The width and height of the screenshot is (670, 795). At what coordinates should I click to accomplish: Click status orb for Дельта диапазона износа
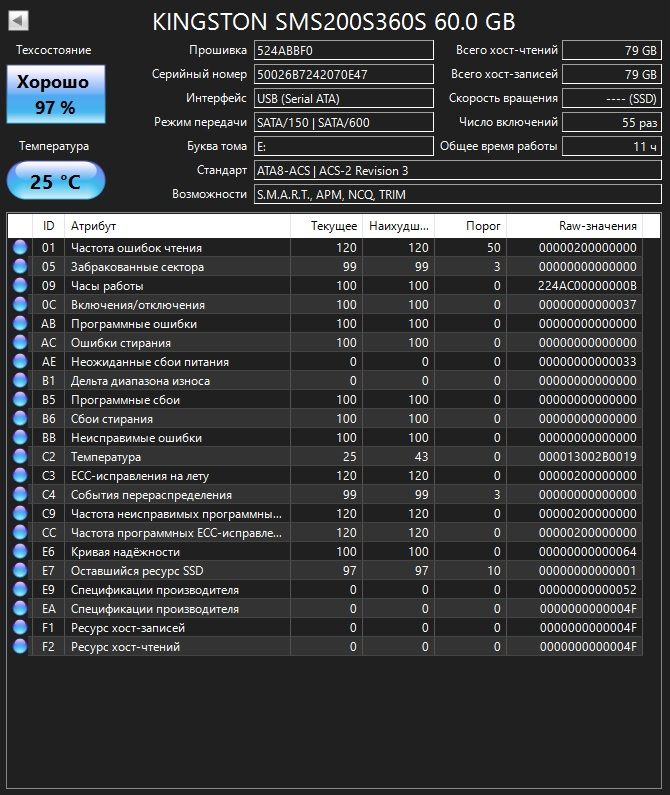pyautogui.click(x=20, y=380)
